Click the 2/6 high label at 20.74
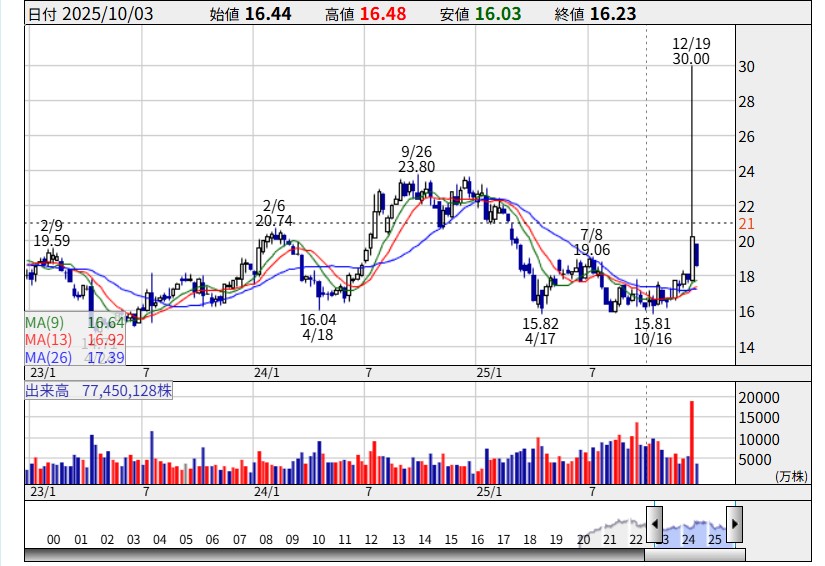 (274, 212)
